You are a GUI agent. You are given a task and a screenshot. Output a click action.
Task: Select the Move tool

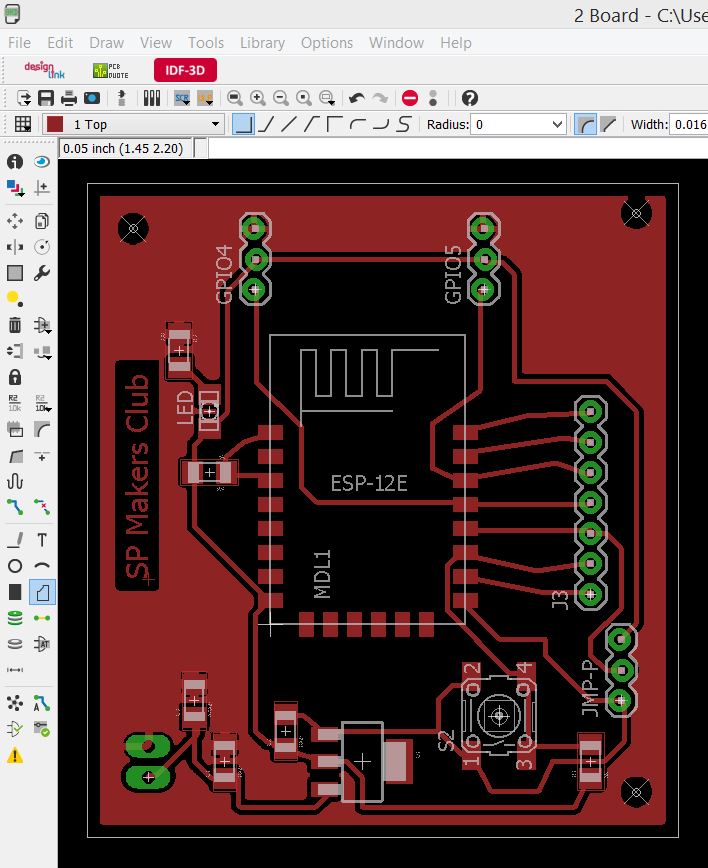[15, 221]
